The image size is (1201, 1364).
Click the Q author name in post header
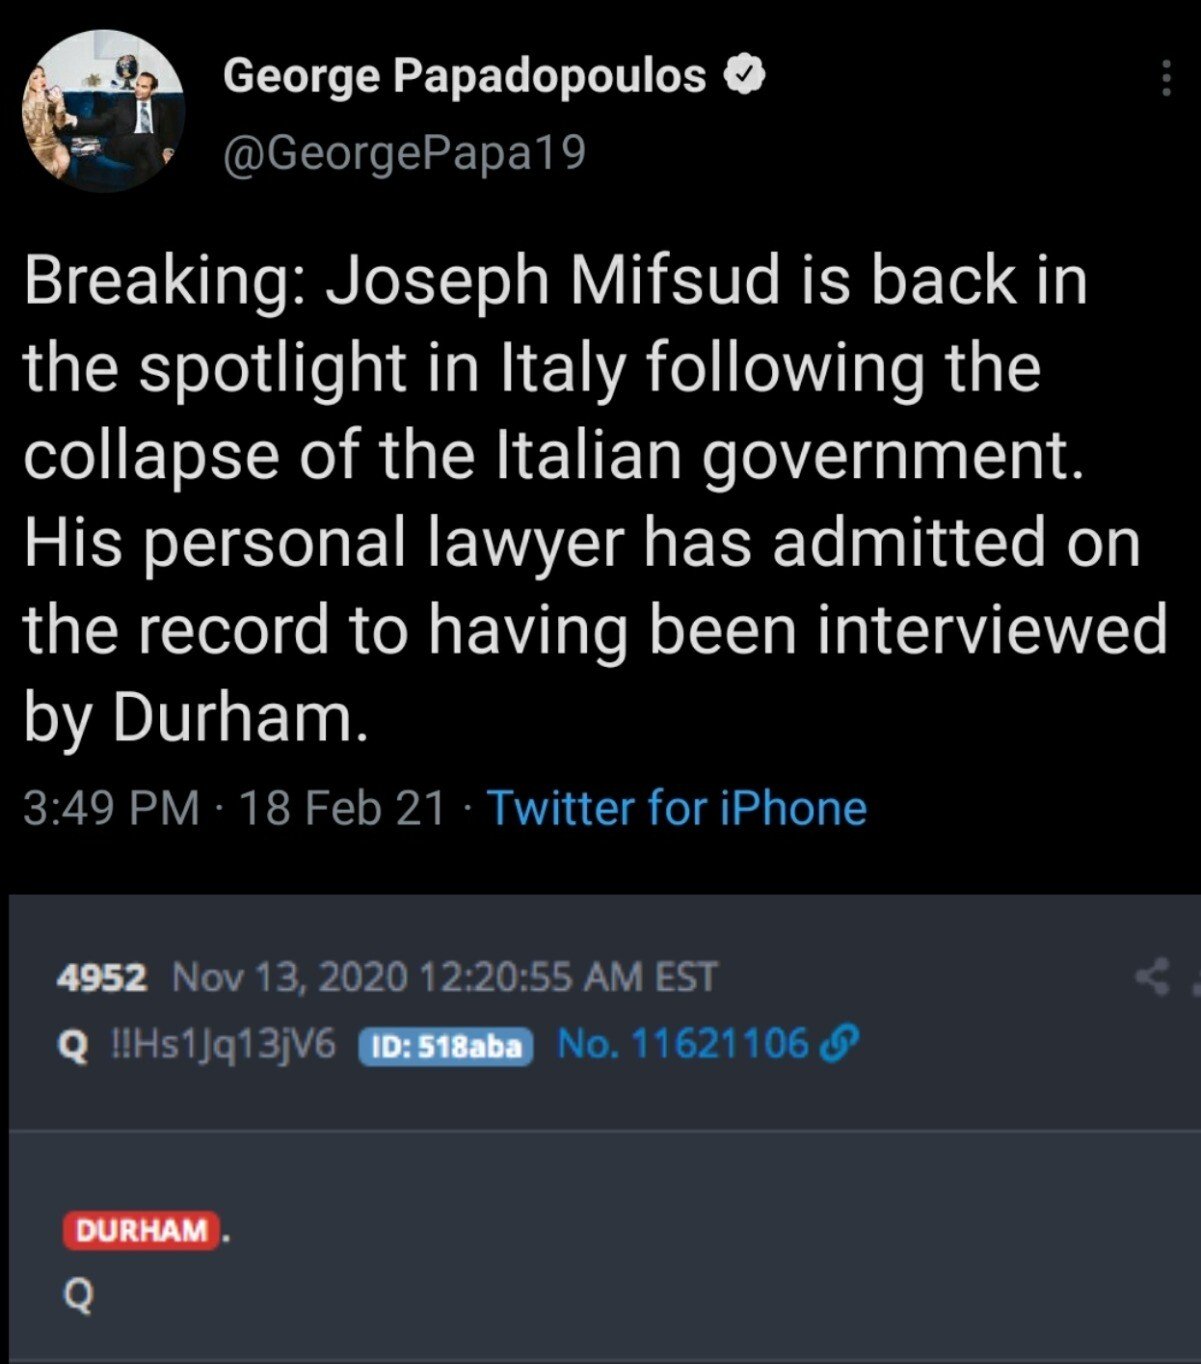72,1046
